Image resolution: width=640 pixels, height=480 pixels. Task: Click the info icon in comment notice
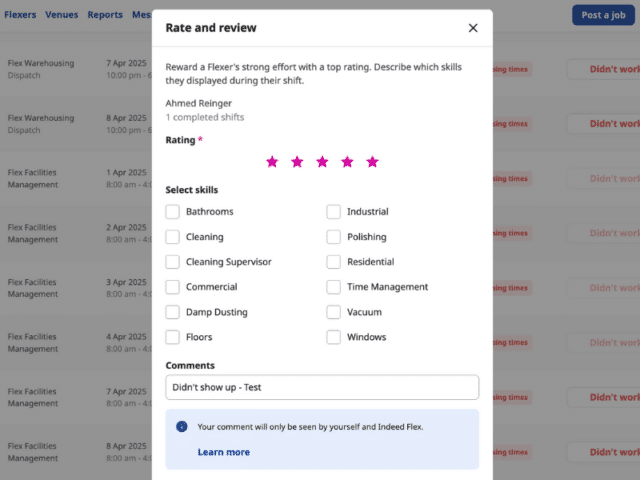coord(182,427)
